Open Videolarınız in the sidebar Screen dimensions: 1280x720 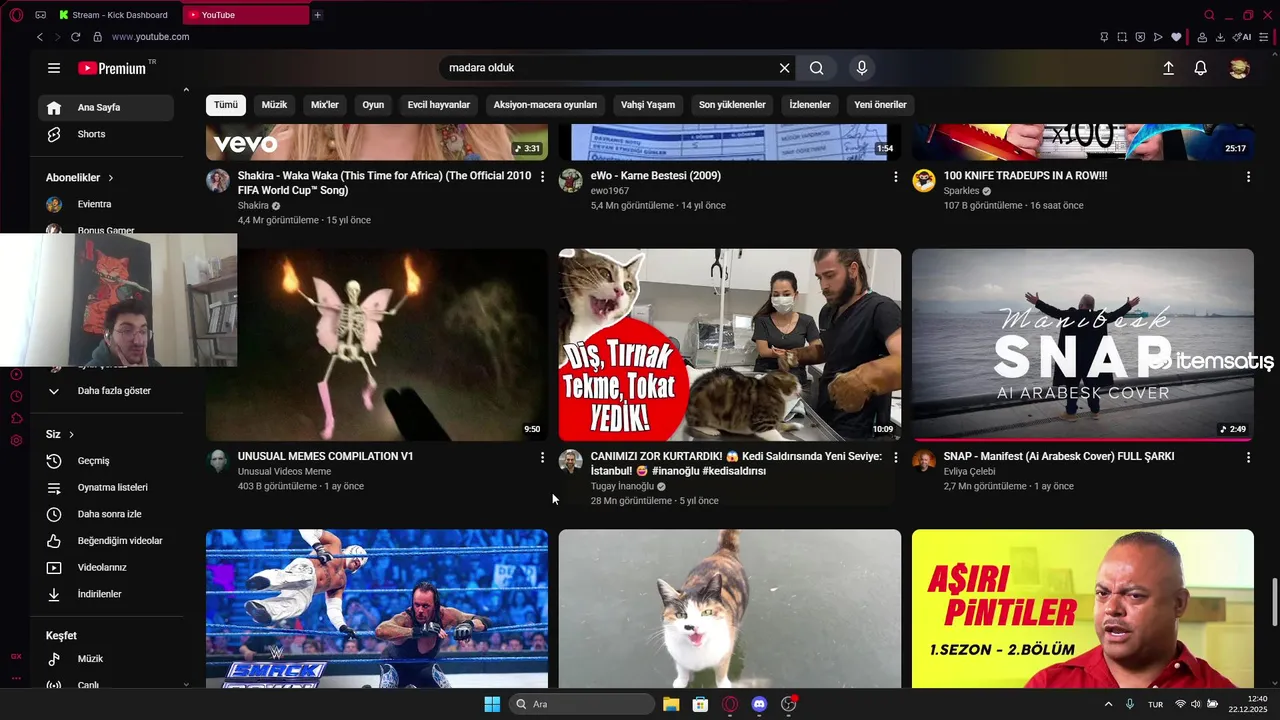coord(106,568)
